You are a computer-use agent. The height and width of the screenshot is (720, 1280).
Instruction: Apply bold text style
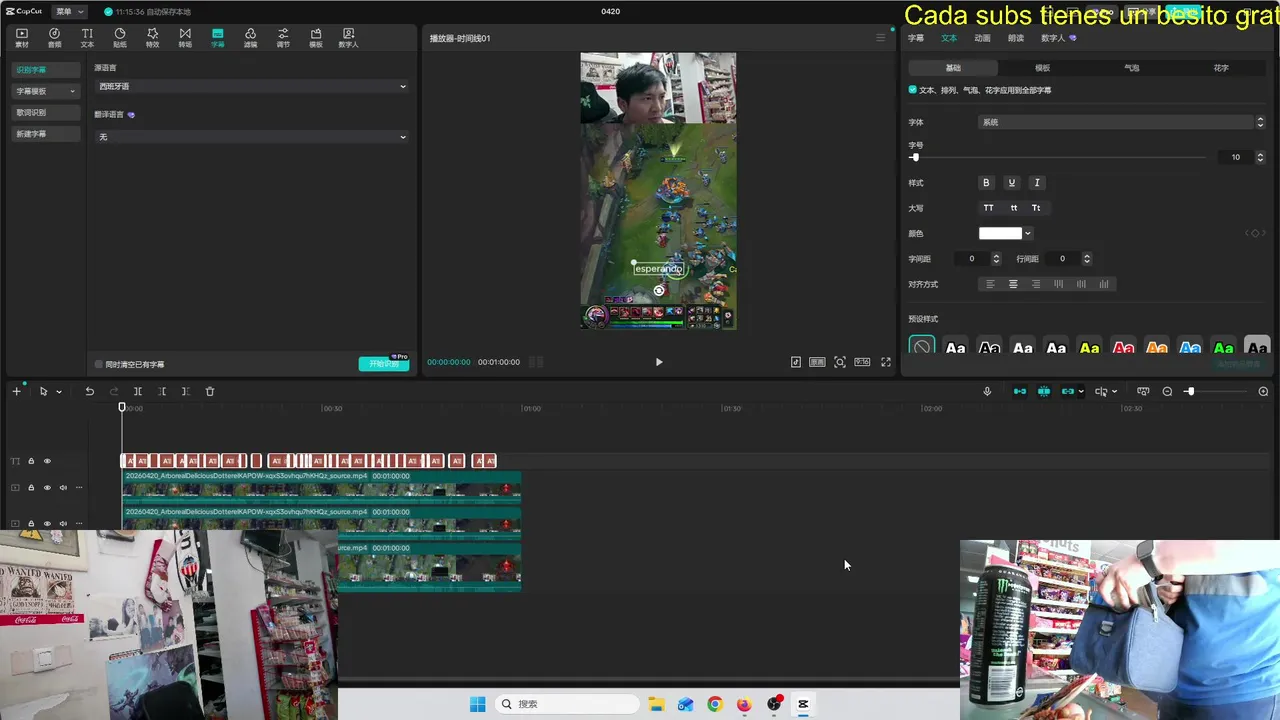pos(986,183)
